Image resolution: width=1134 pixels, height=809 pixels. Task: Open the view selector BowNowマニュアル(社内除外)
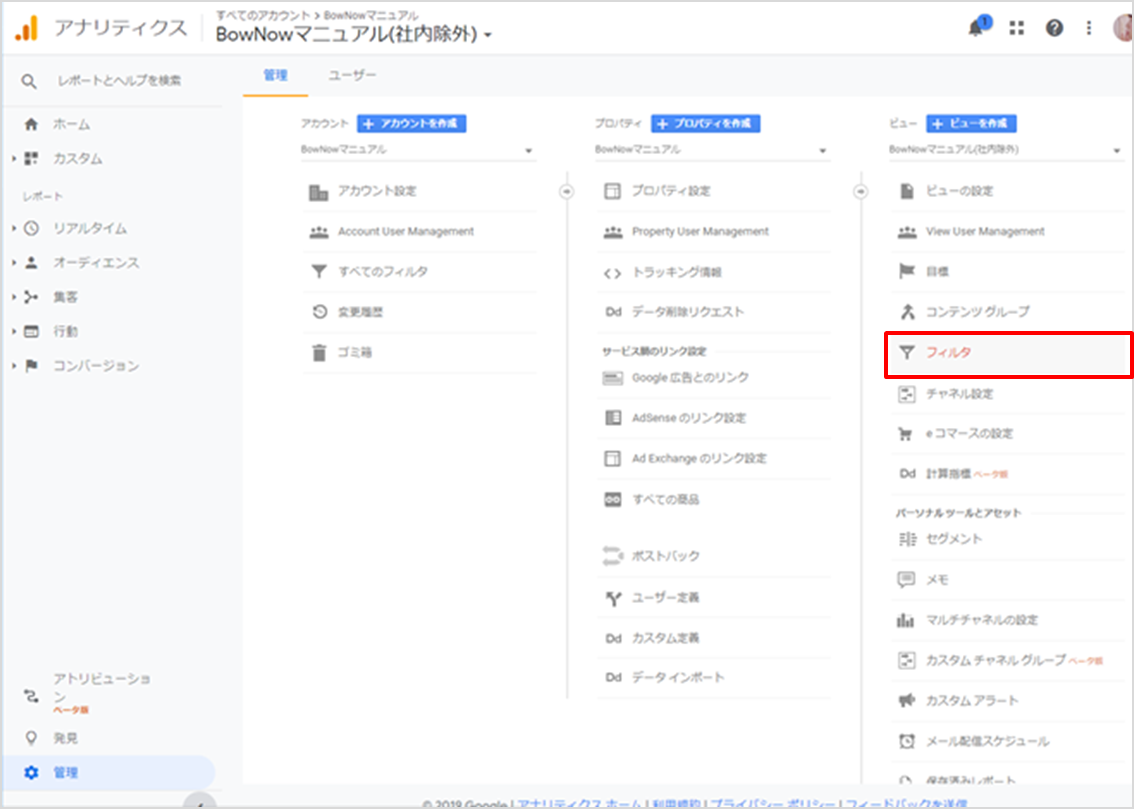1006,150
